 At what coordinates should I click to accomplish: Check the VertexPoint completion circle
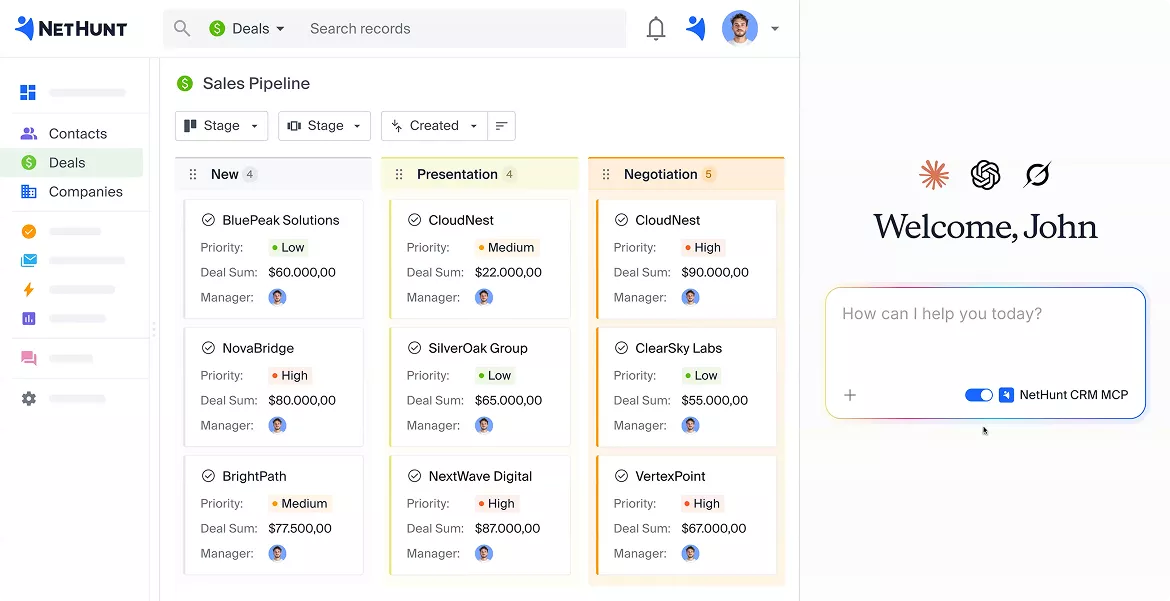point(621,476)
